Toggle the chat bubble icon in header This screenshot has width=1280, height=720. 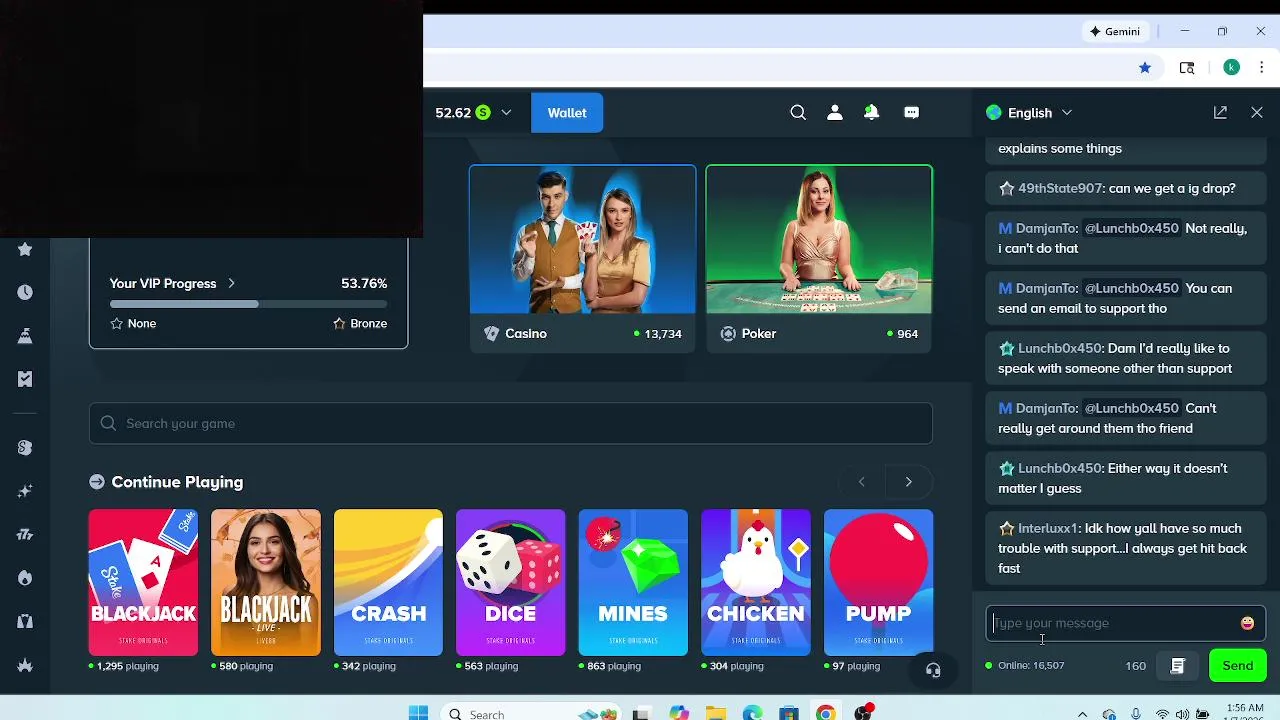pyautogui.click(x=911, y=113)
